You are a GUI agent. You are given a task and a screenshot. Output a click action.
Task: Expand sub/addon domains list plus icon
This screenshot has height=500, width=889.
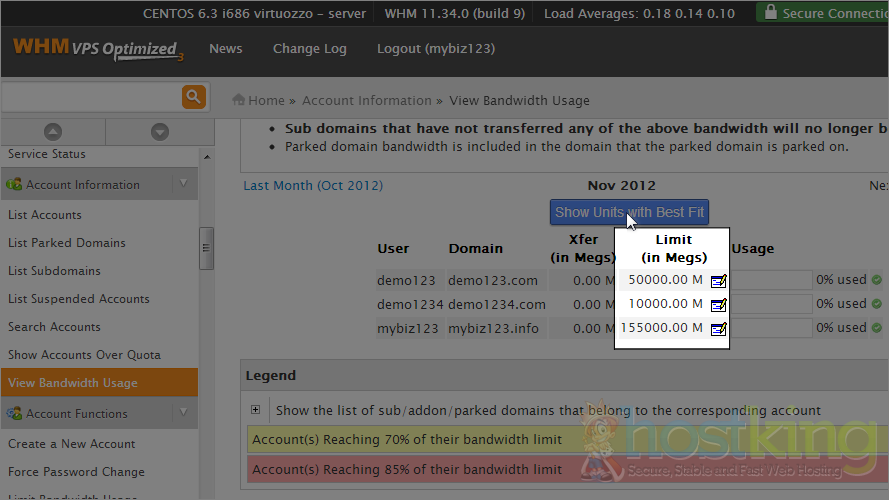coord(256,410)
